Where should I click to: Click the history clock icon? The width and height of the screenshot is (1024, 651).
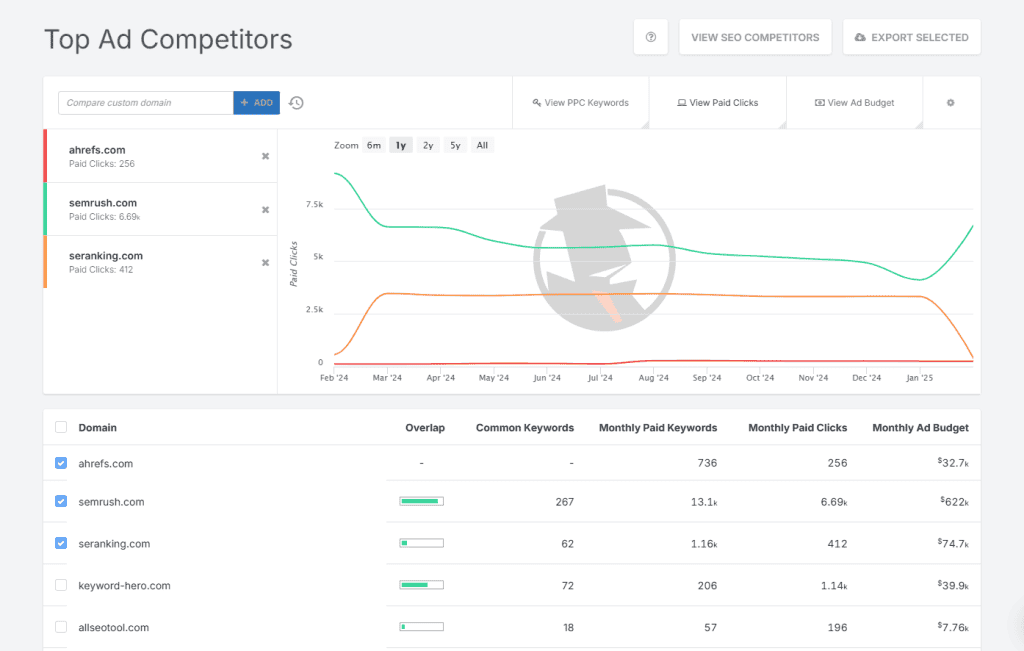(296, 103)
